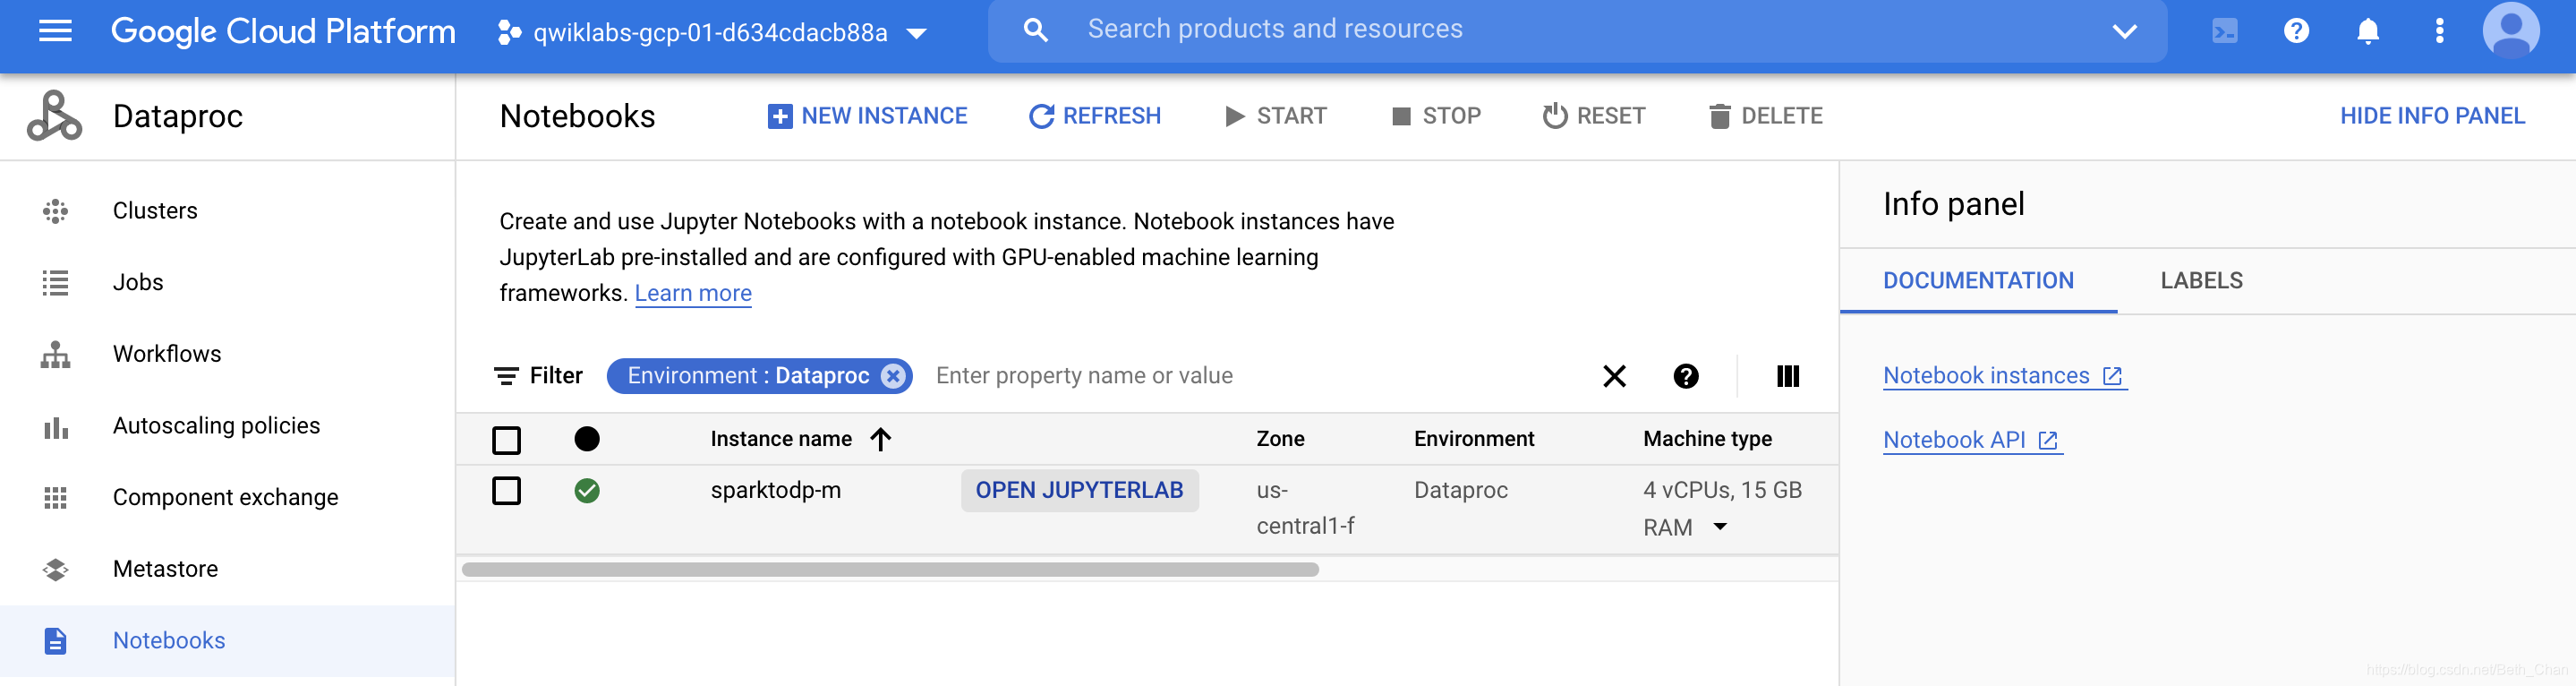Click the green running status icon for sparktodp-m
Viewport: 2576px width, 686px height.
point(587,491)
